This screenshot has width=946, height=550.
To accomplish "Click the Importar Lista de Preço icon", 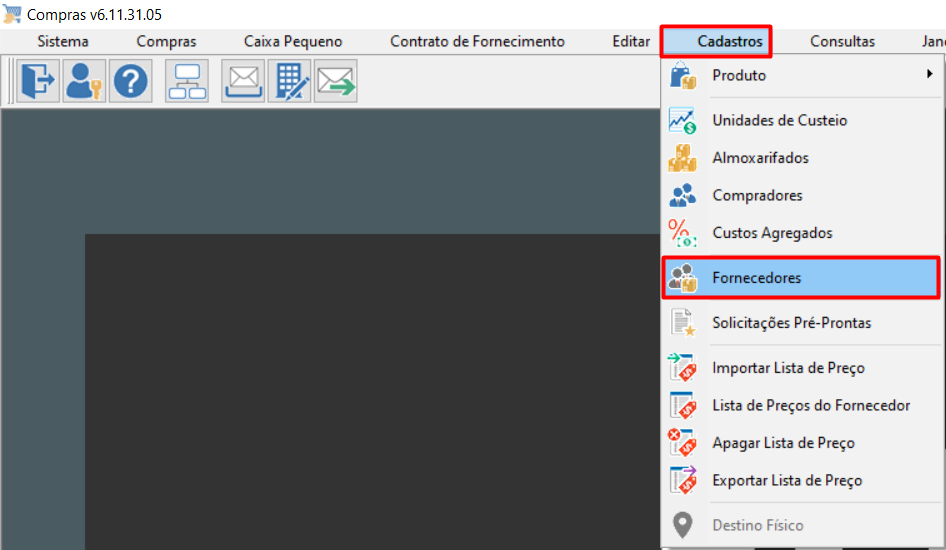I will click(682, 368).
